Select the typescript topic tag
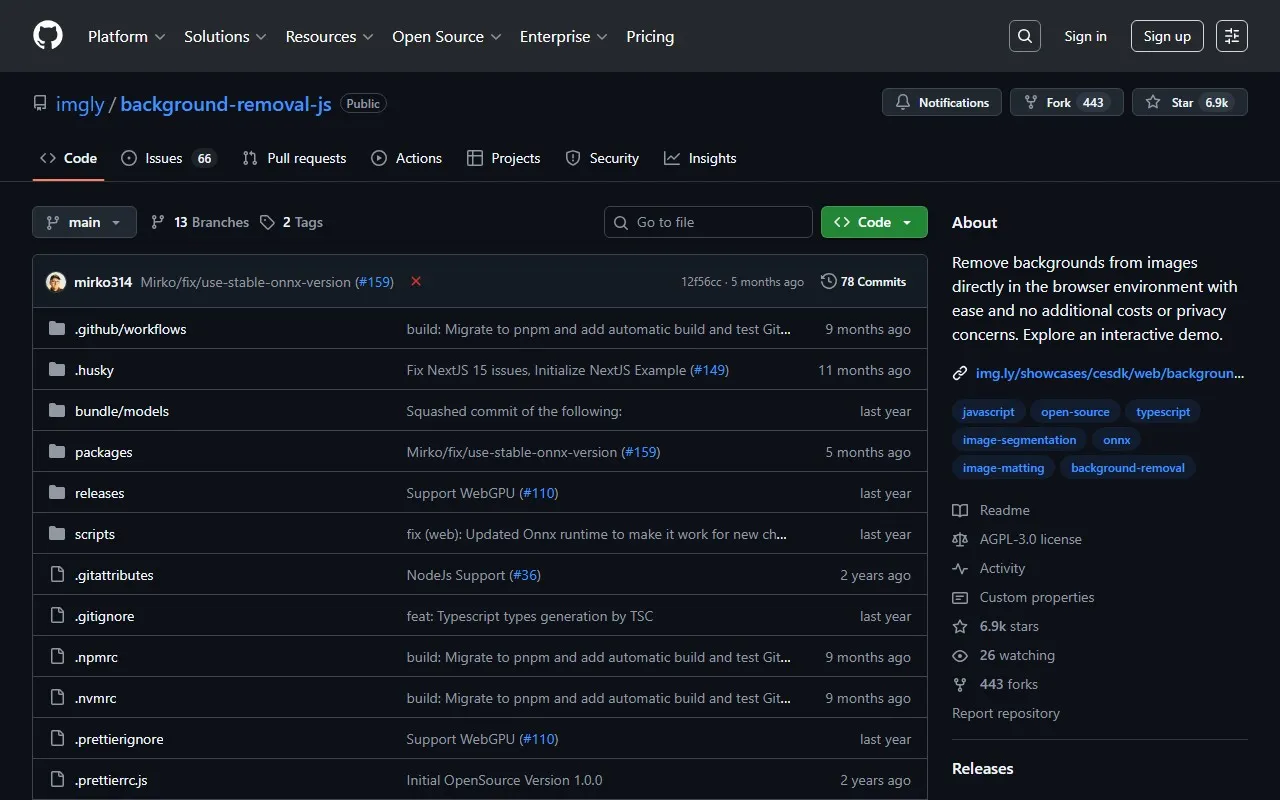Image resolution: width=1280 pixels, height=800 pixels. (1163, 412)
